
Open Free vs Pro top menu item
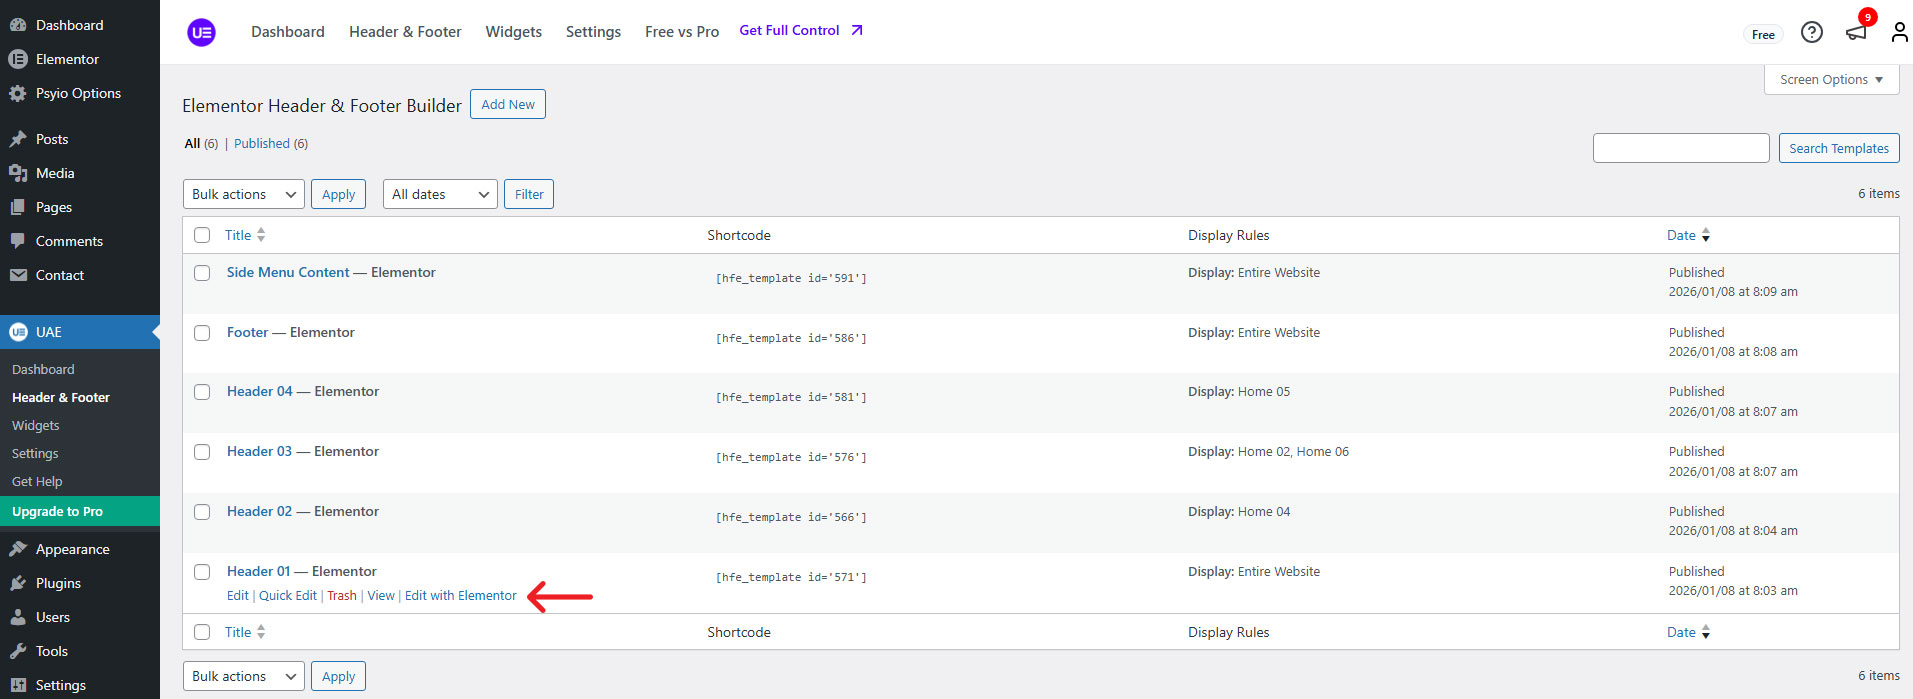click(x=681, y=32)
